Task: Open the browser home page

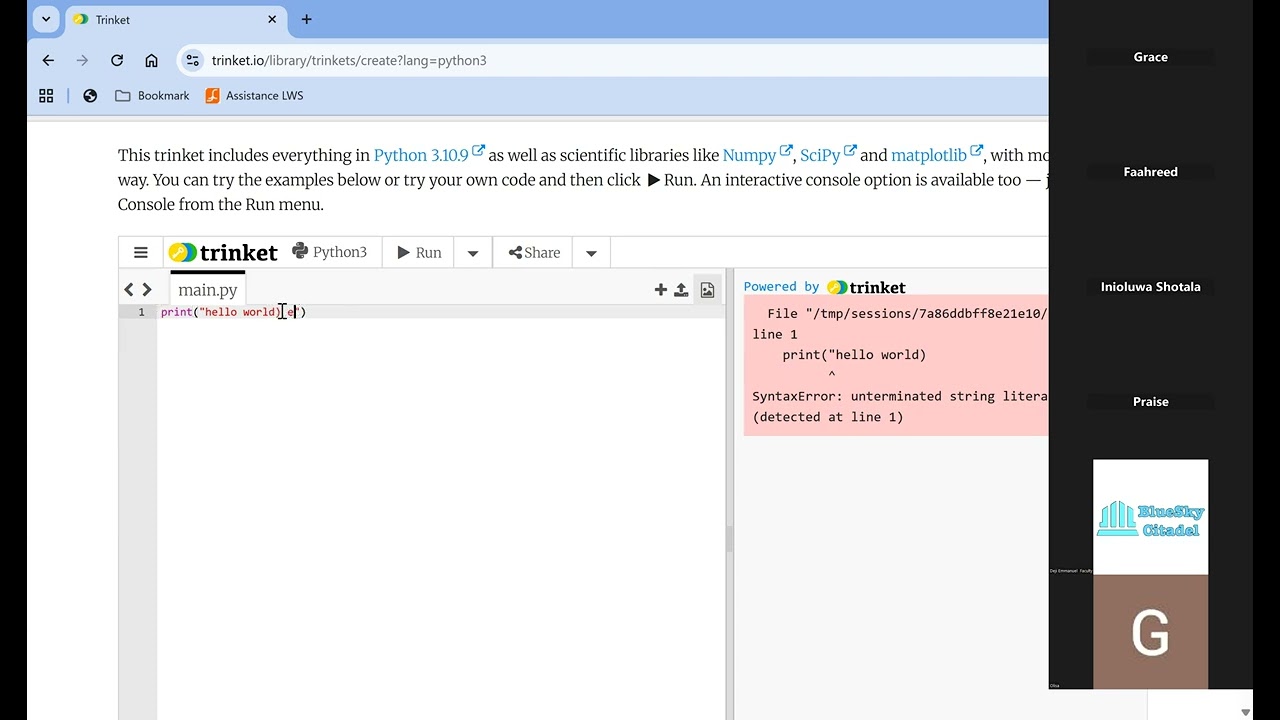Action: [151, 60]
